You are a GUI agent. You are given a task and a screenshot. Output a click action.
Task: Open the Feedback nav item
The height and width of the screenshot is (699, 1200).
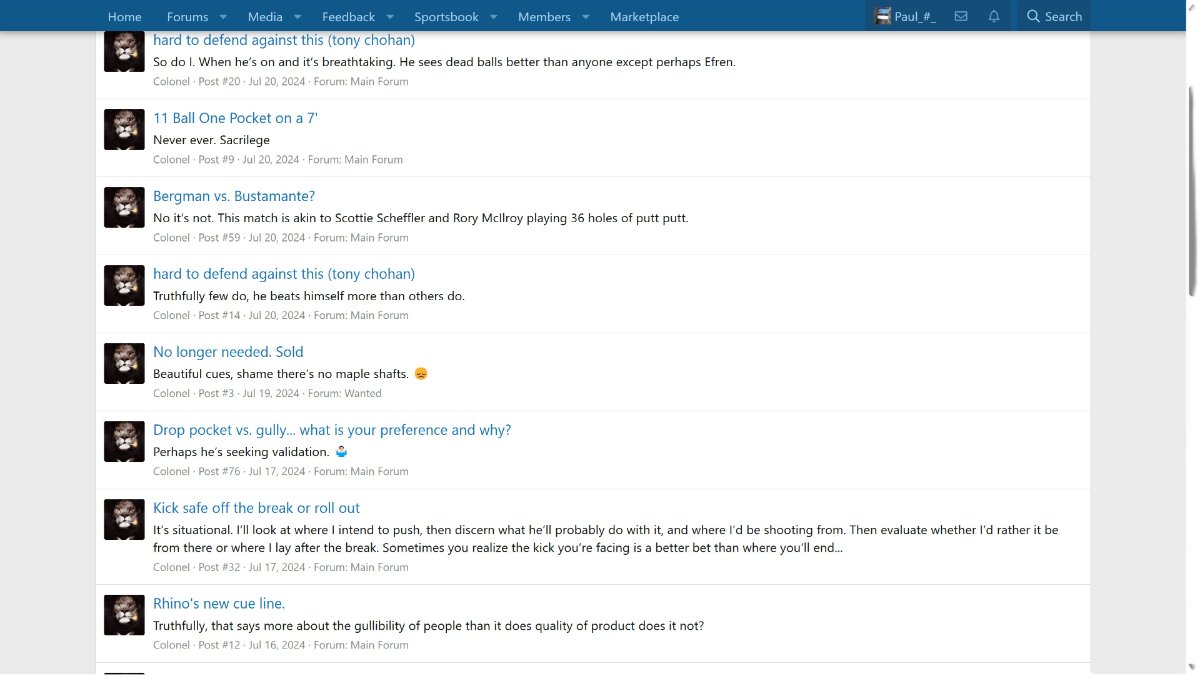click(348, 17)
